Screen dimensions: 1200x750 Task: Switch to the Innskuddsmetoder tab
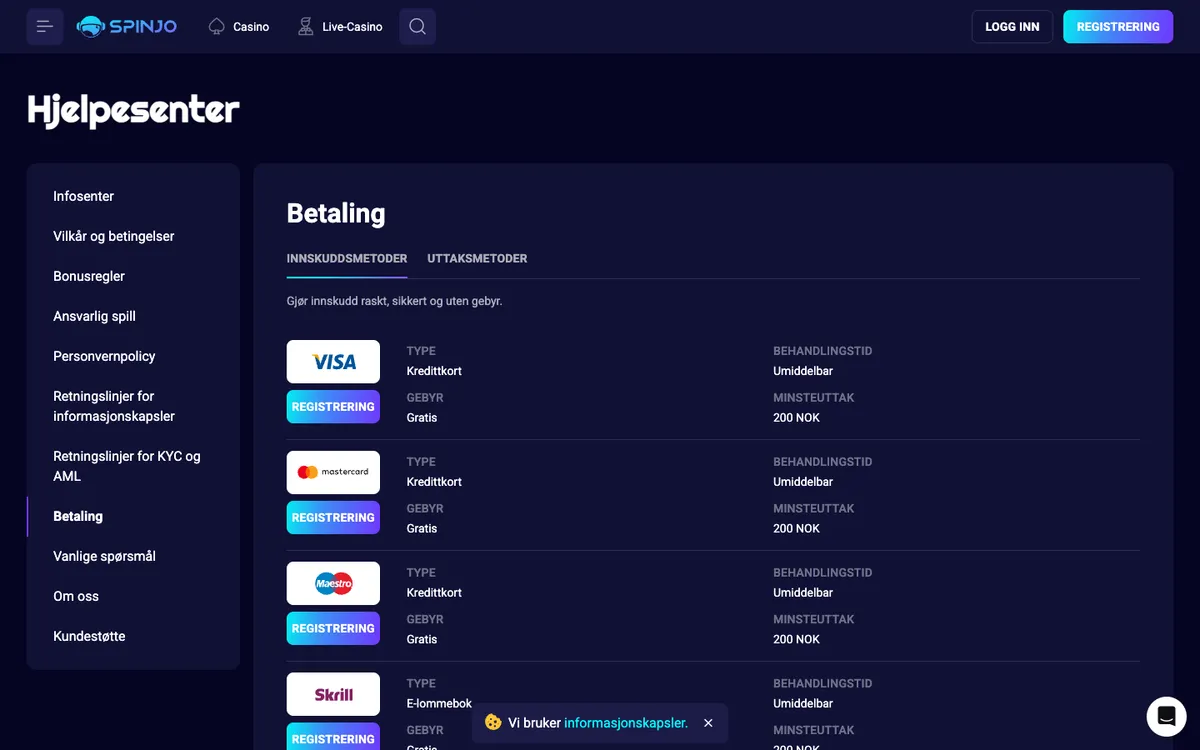click(347, 258)
